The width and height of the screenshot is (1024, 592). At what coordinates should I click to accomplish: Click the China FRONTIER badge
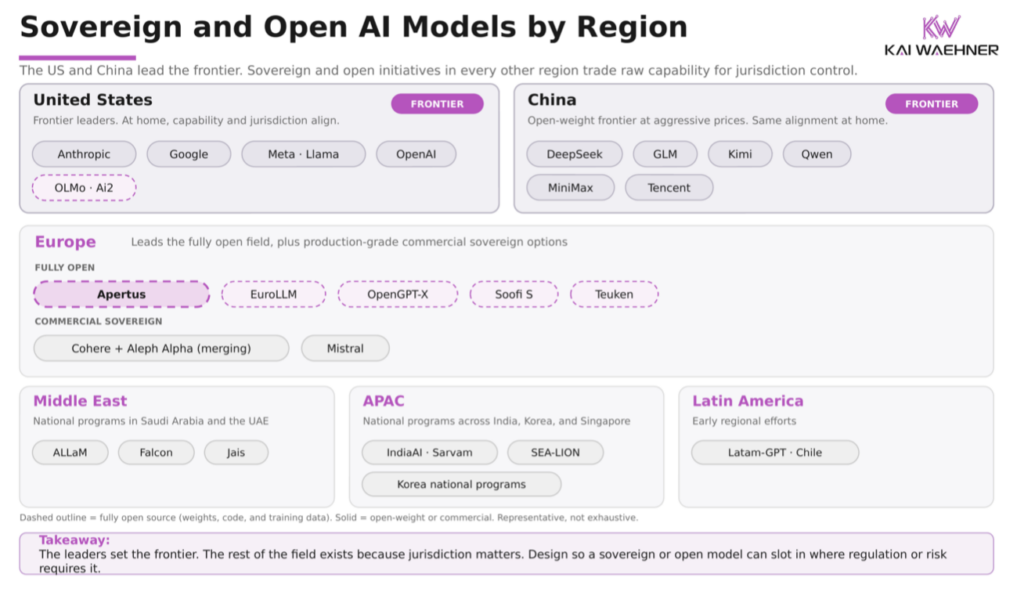pyautogui.click(x=931, y=104)
